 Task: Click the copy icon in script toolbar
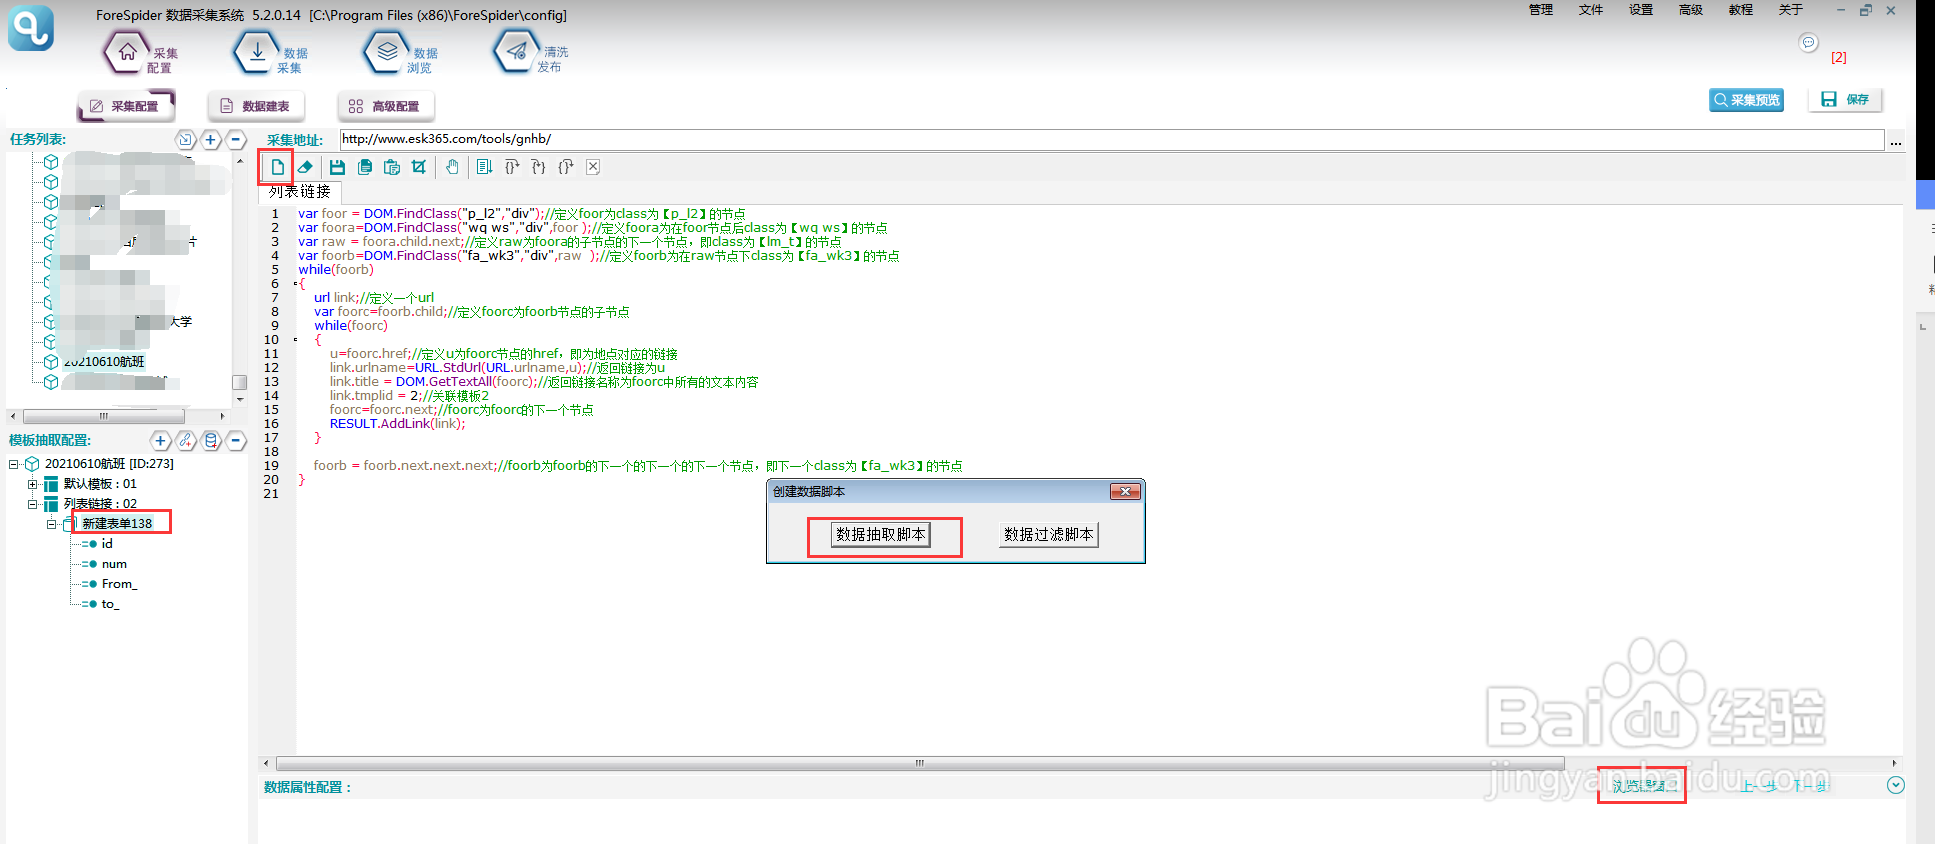tap(365, 167)
